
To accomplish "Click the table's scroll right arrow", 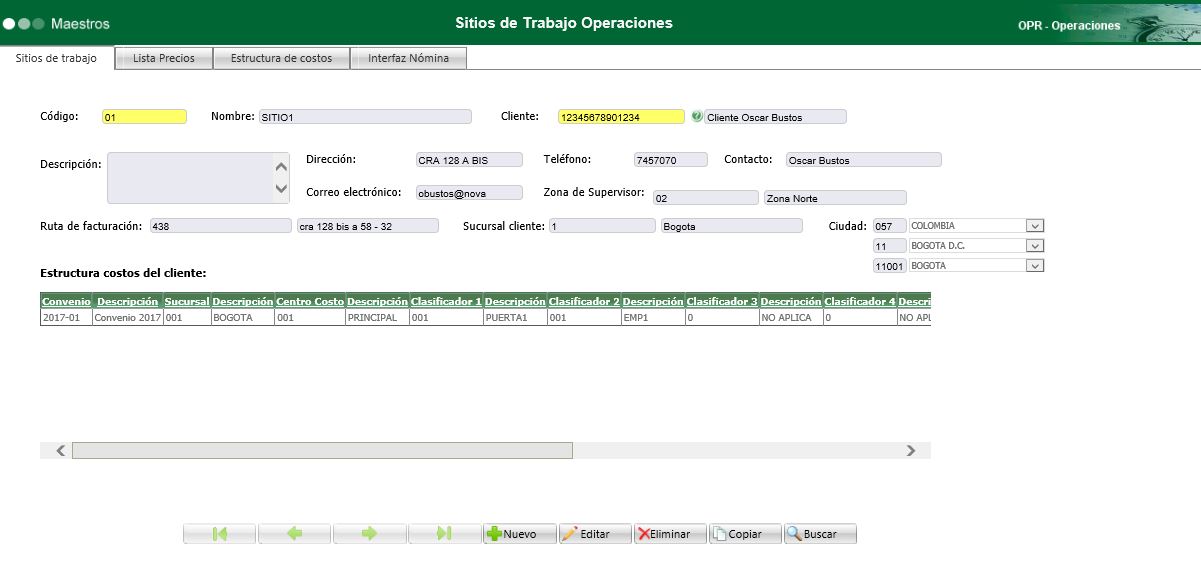I will coord(910,451).
